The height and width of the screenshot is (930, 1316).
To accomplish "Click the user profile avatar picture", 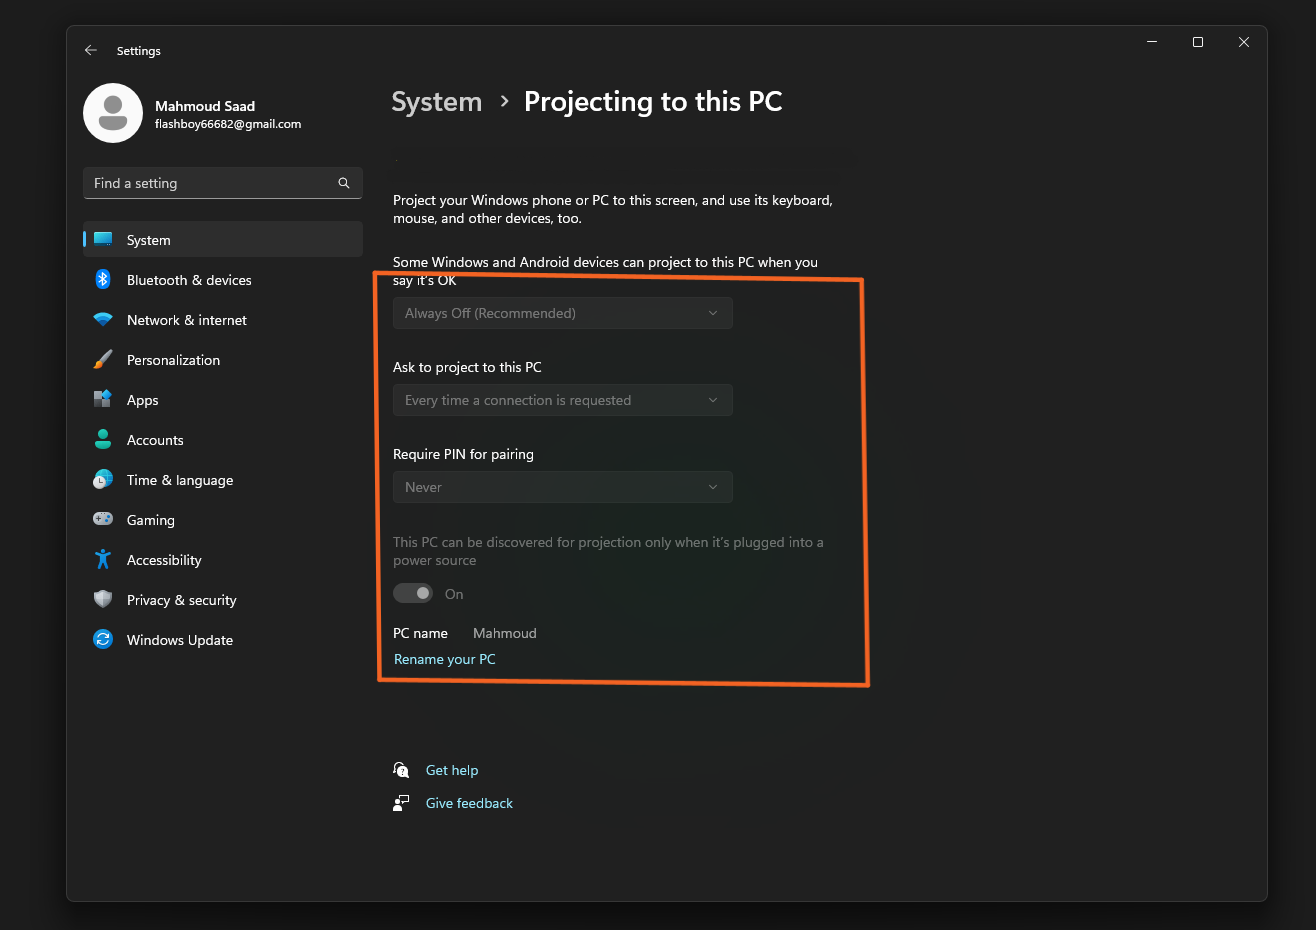I will click(113, 113).
